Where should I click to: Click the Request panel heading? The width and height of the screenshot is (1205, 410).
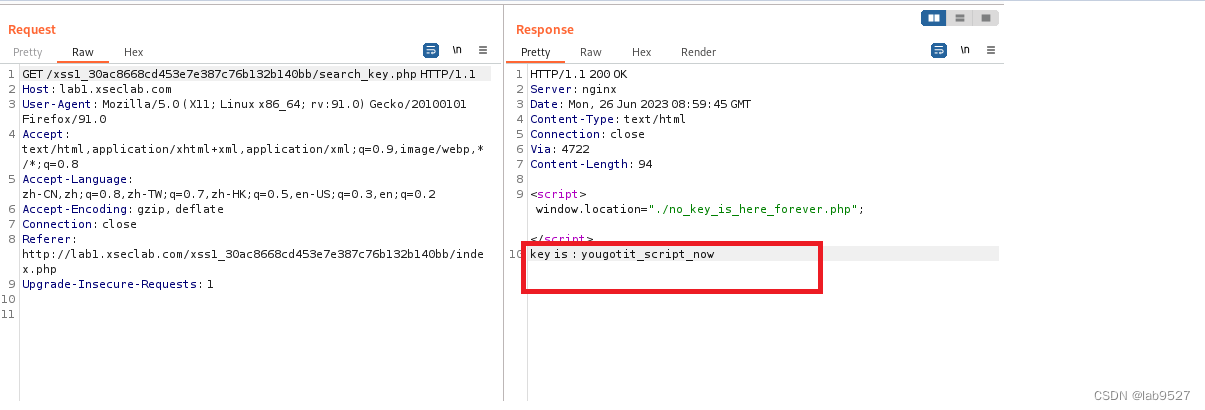point(32,30)
